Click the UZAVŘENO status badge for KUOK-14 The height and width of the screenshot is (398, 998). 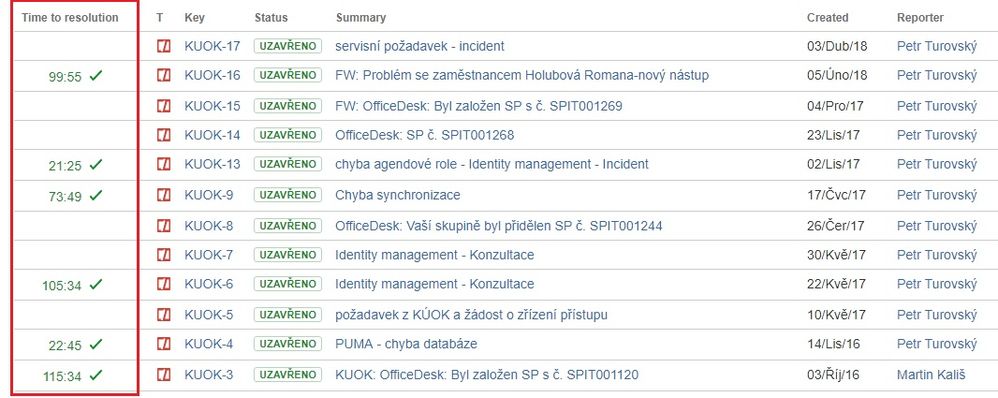(288, 135)
